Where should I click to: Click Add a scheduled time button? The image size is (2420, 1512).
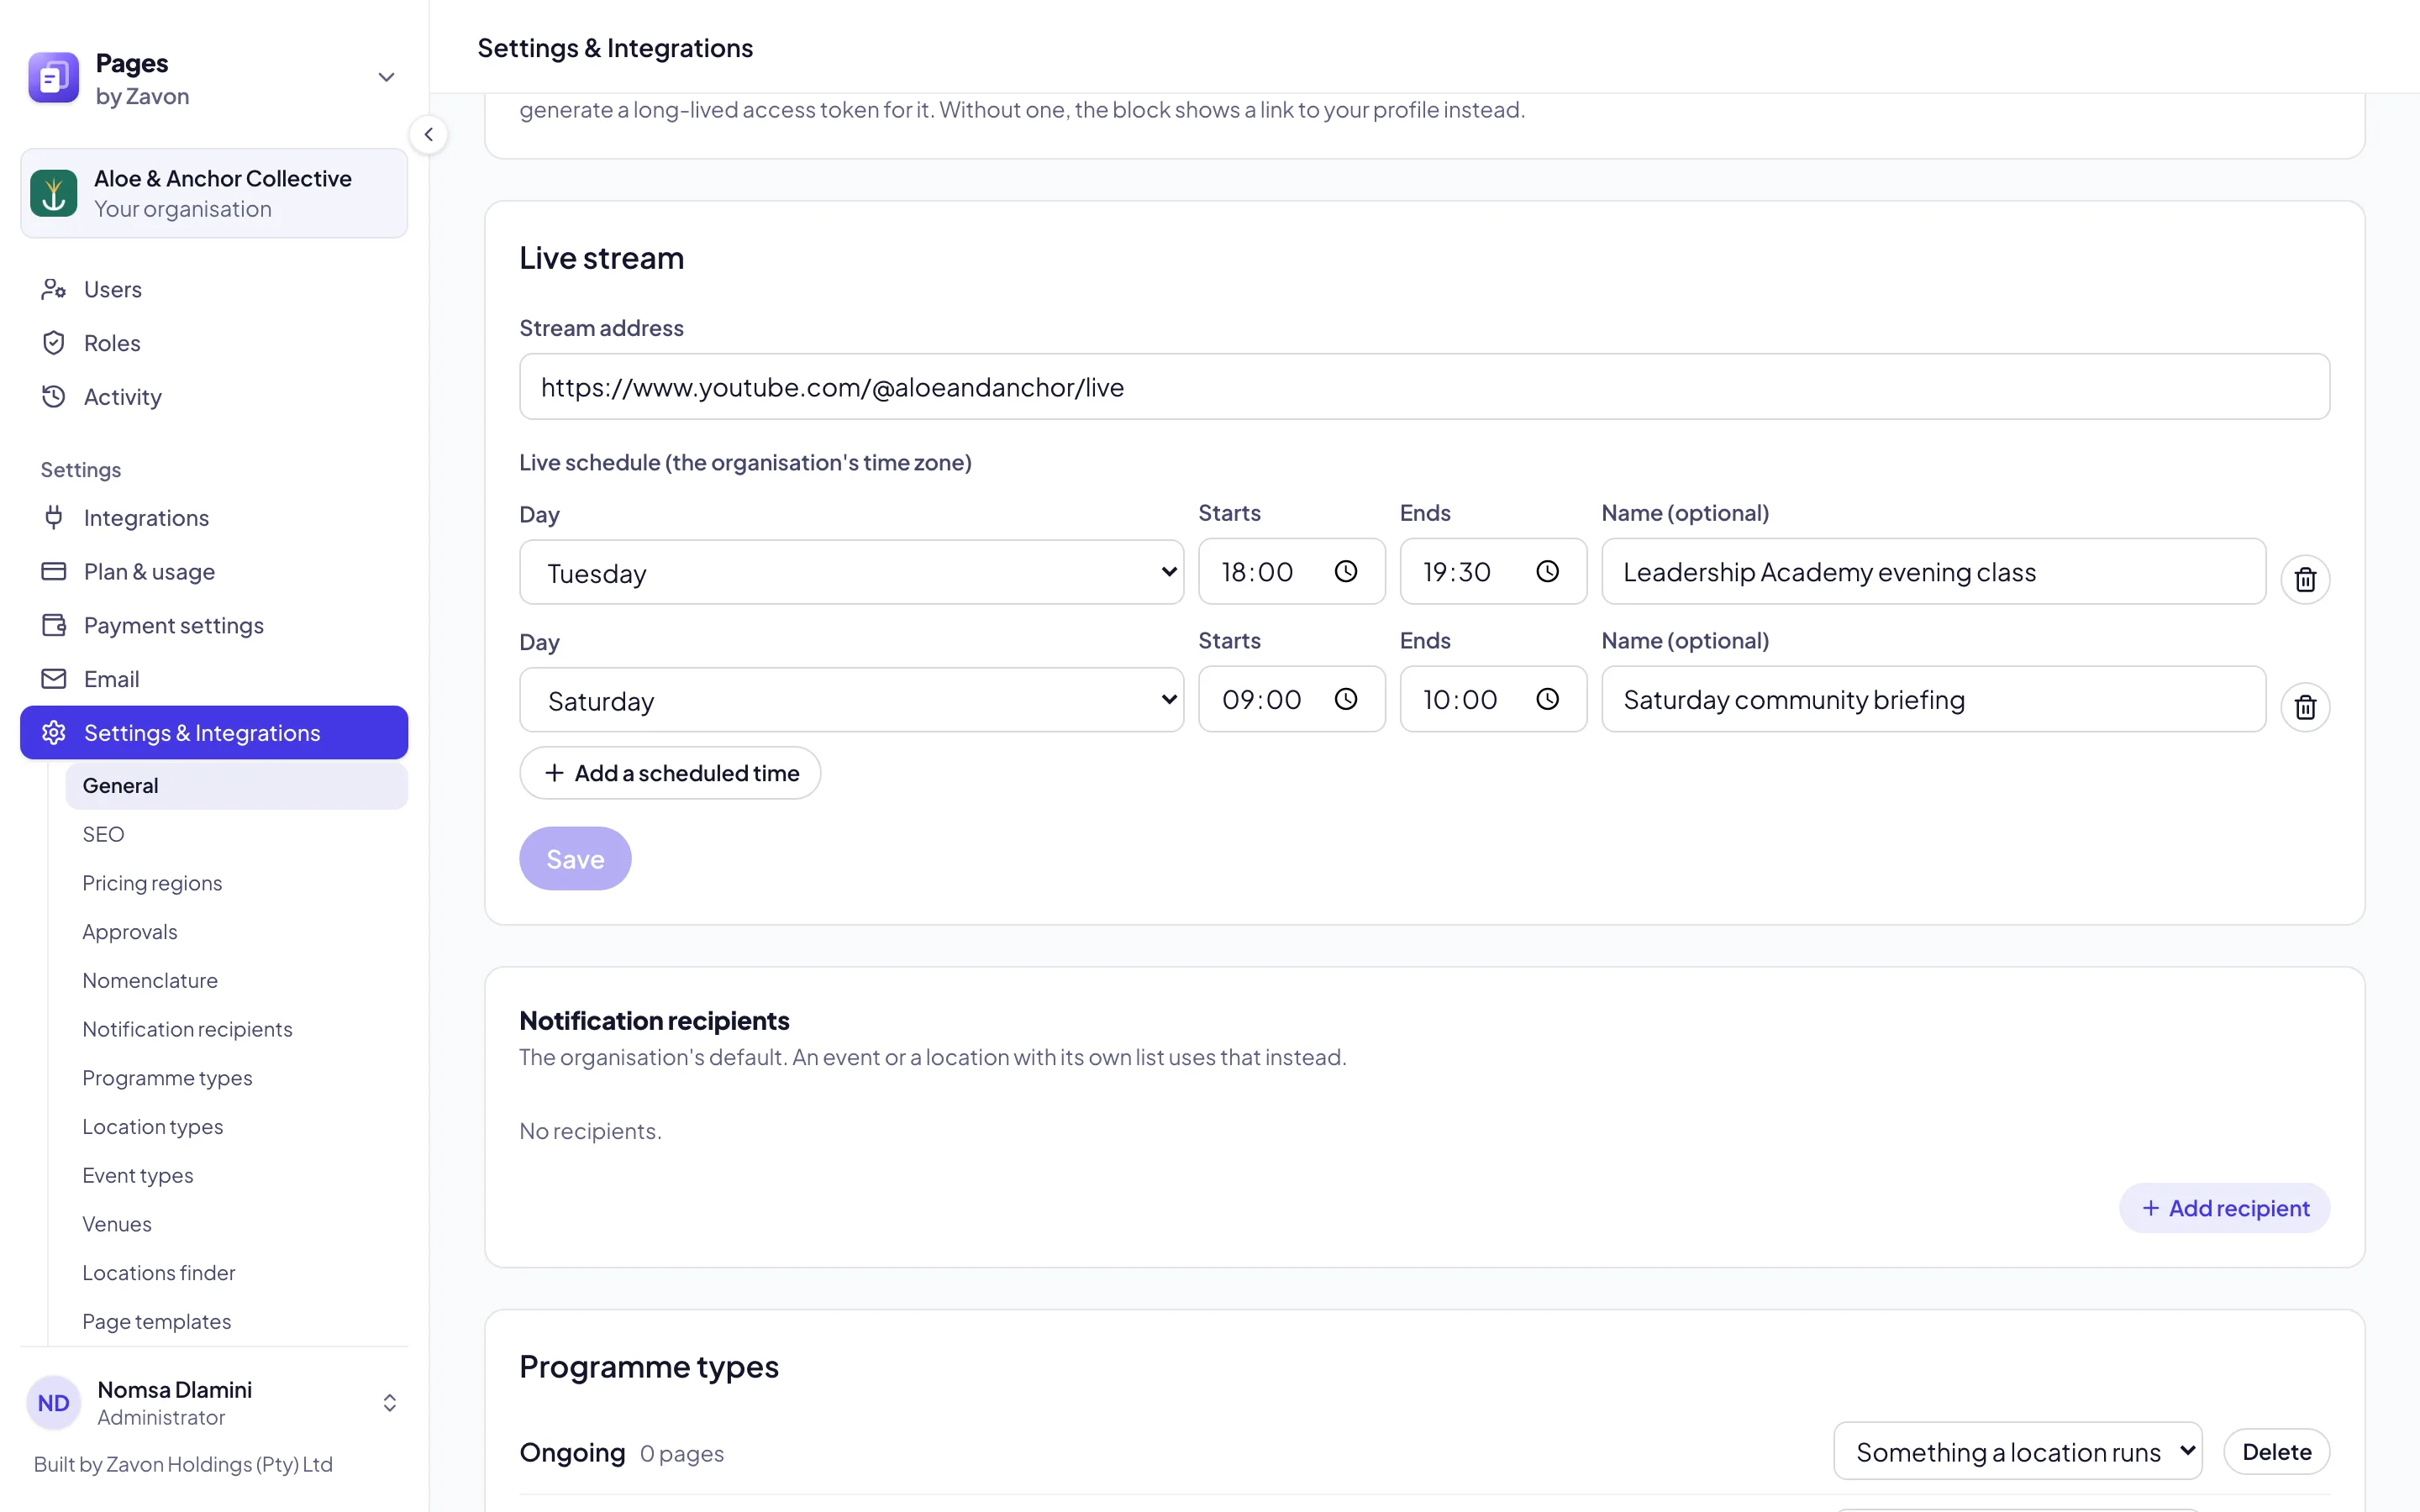pos(670,773)
